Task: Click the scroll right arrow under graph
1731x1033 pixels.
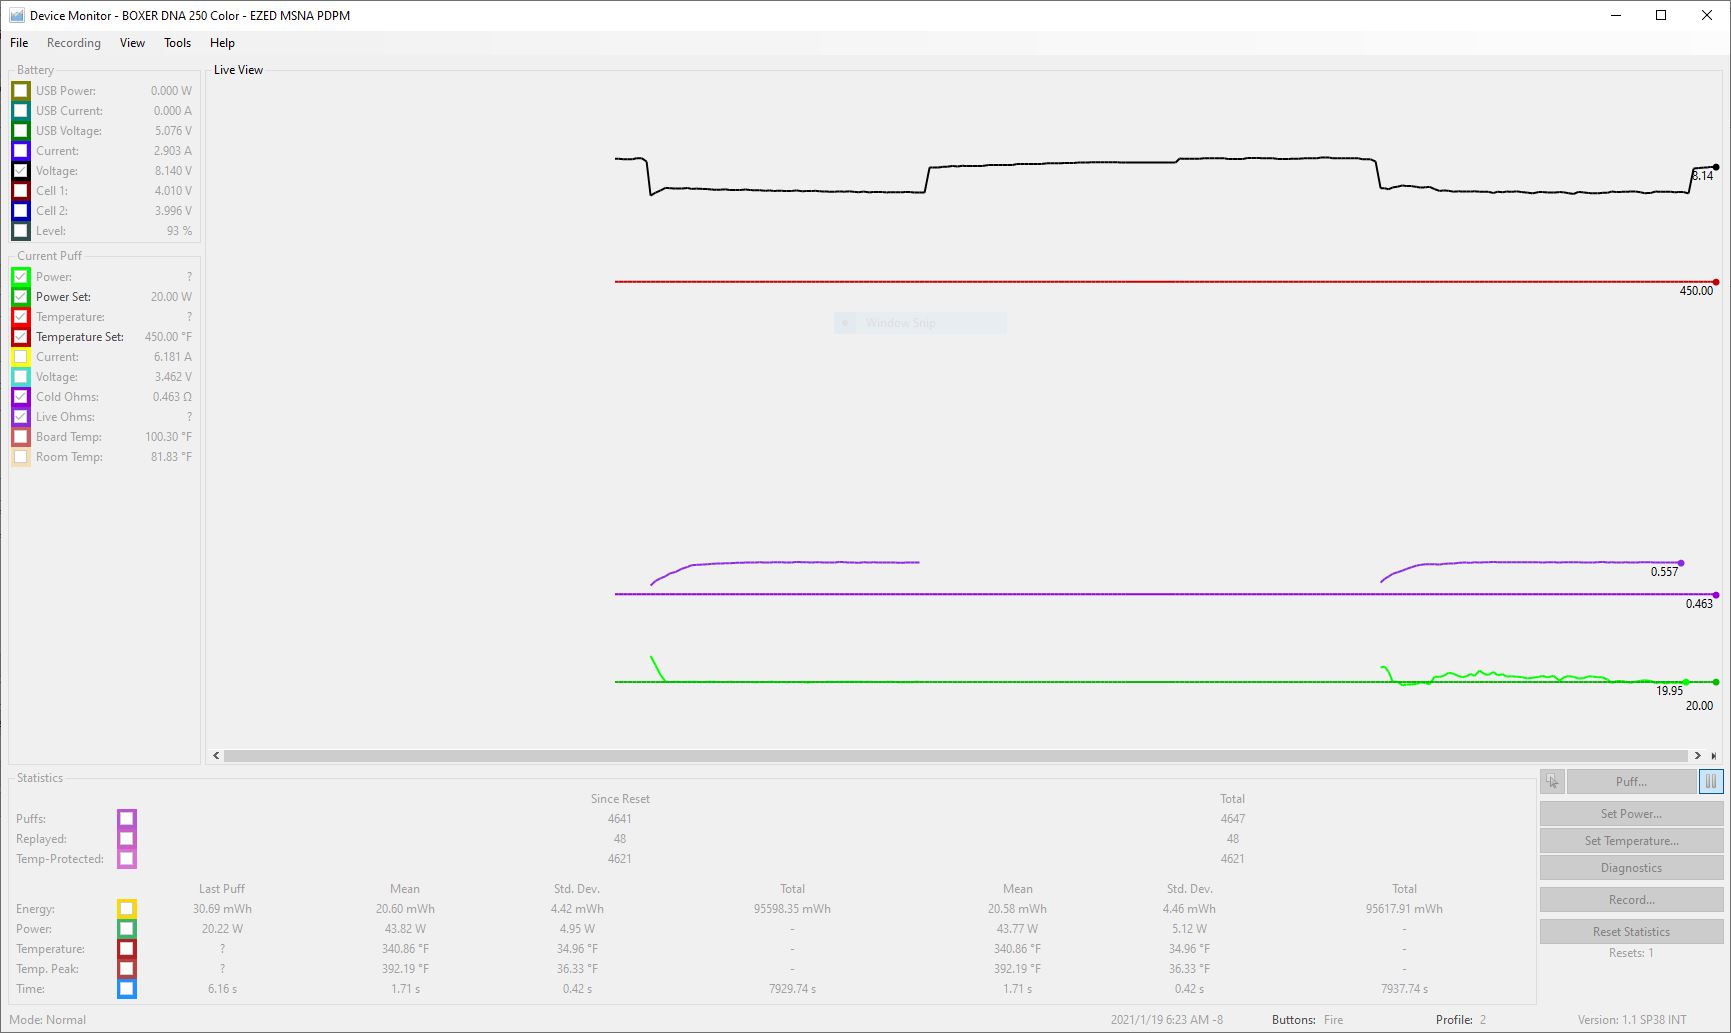Action: (x=1697, y=756)
